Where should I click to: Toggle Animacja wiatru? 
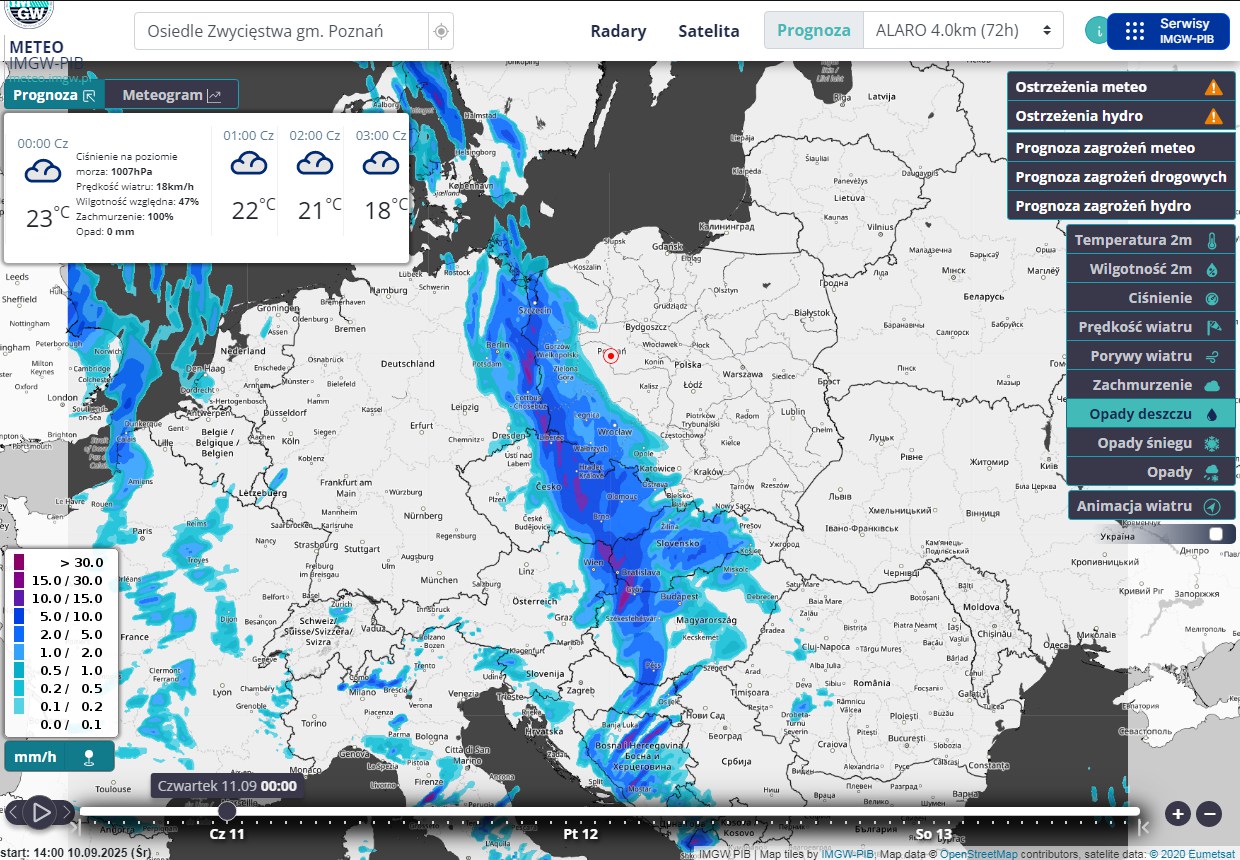point(1151,506)
